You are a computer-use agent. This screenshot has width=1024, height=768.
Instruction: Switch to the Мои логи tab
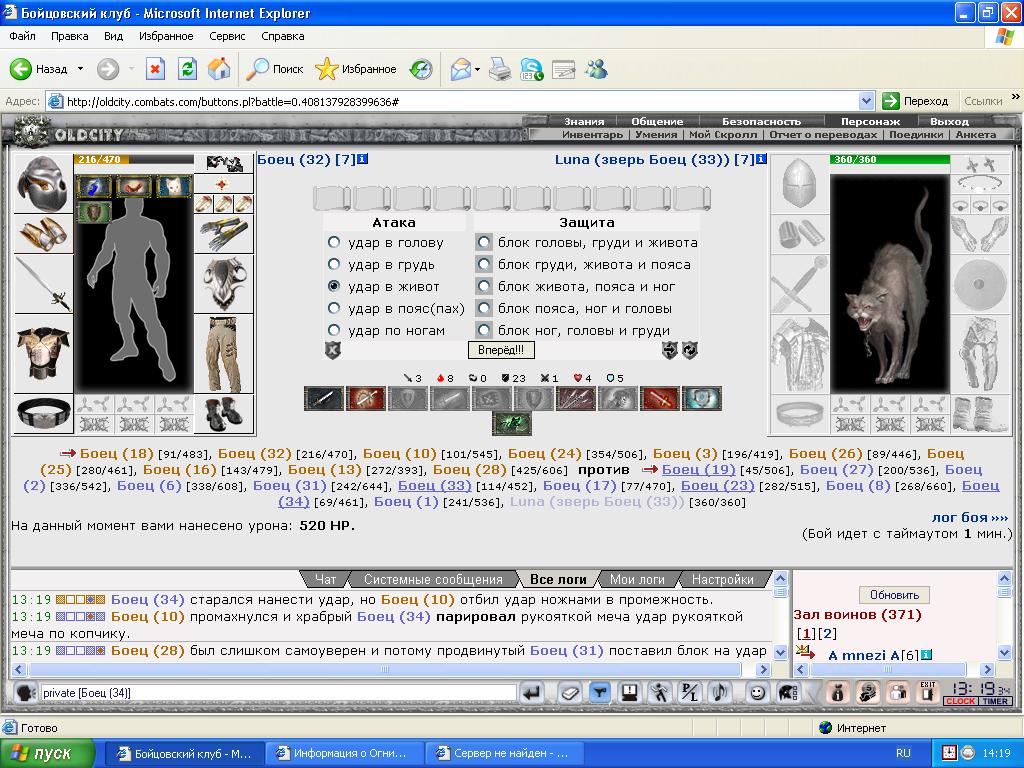637,579
